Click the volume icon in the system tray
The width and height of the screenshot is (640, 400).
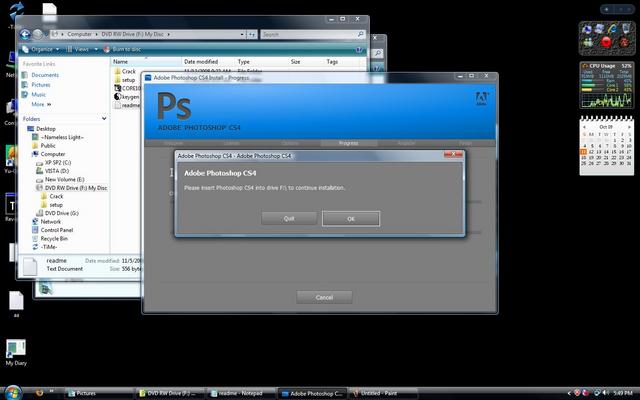[606, 393]
